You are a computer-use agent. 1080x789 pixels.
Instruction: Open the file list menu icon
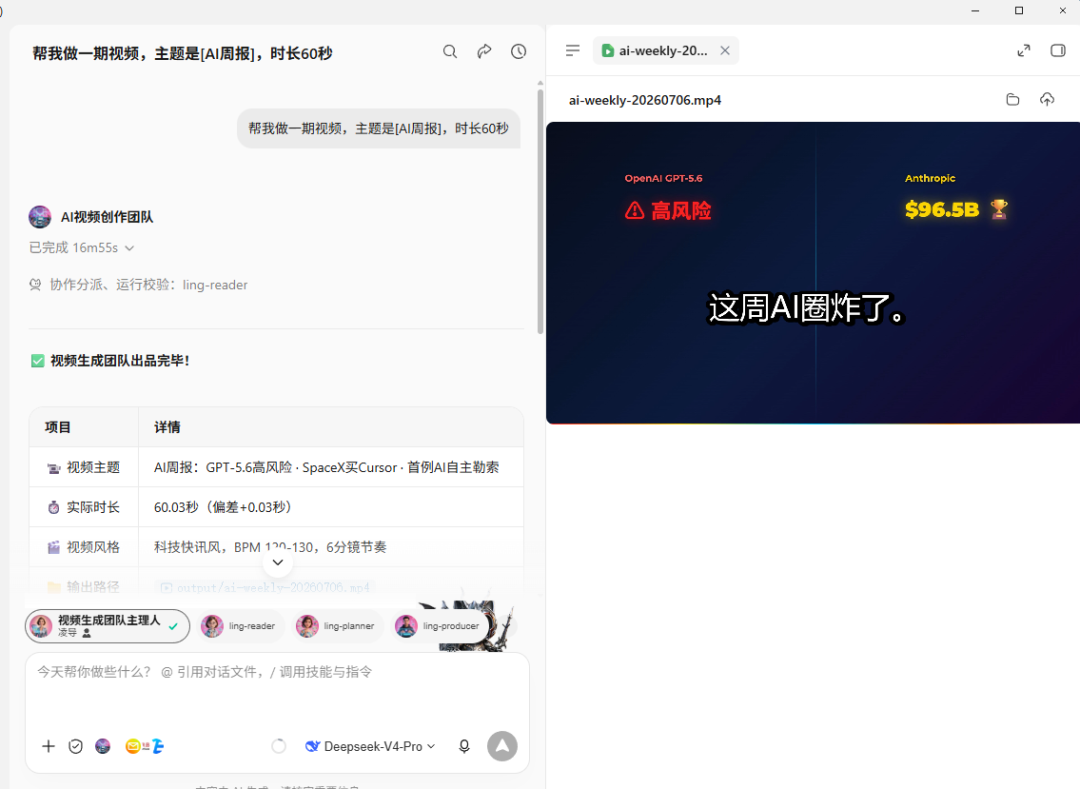[572, 51]
